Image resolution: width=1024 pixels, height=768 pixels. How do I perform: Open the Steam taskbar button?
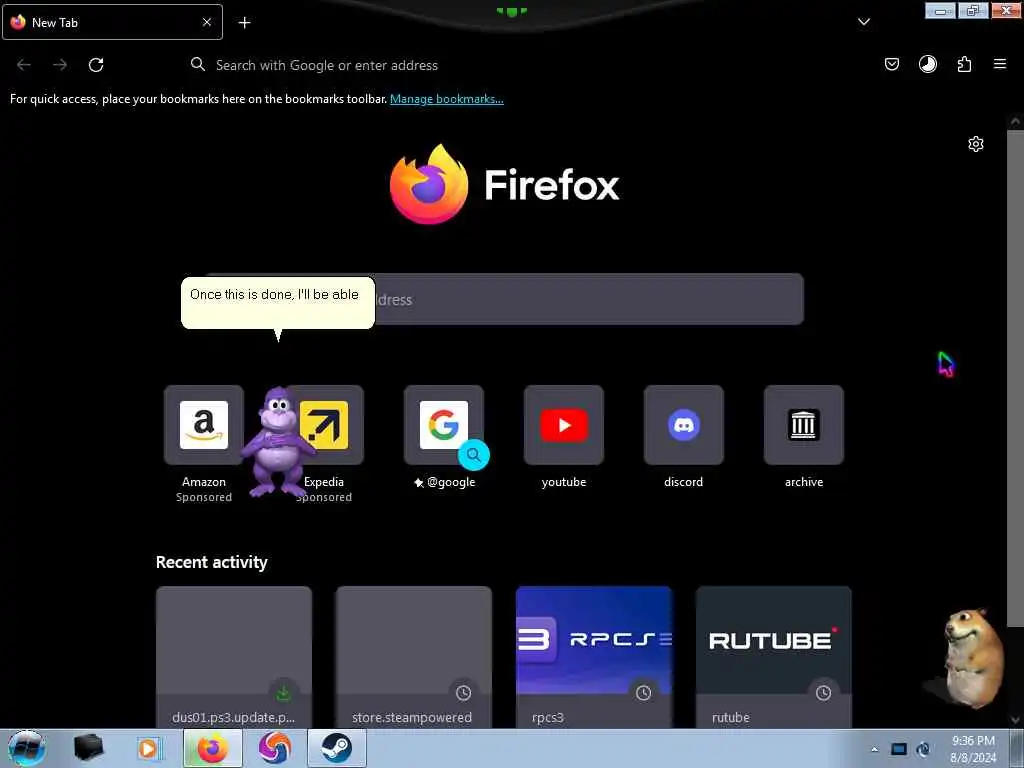pyautogui.click(x=336, y=748)
